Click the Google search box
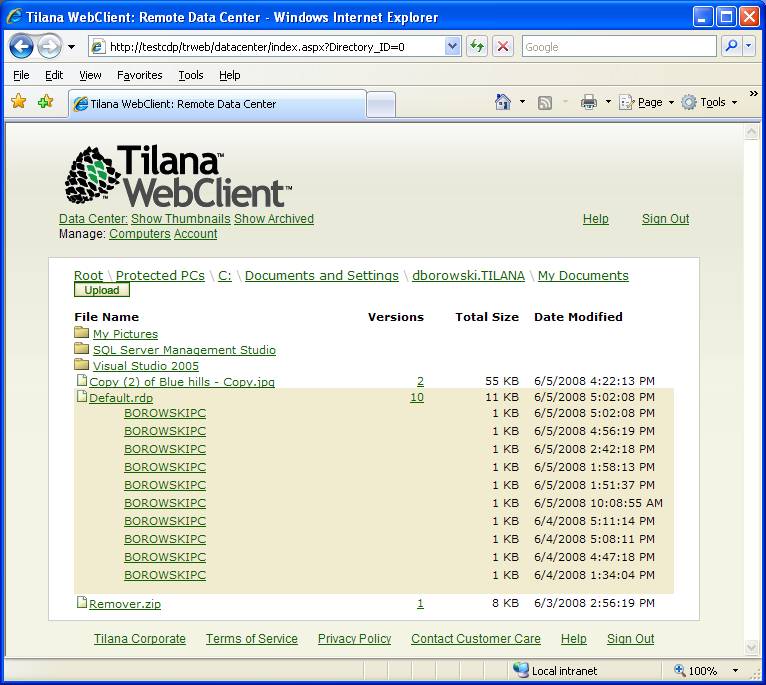This screenshot has height=685, width=766. coord(619,47)
